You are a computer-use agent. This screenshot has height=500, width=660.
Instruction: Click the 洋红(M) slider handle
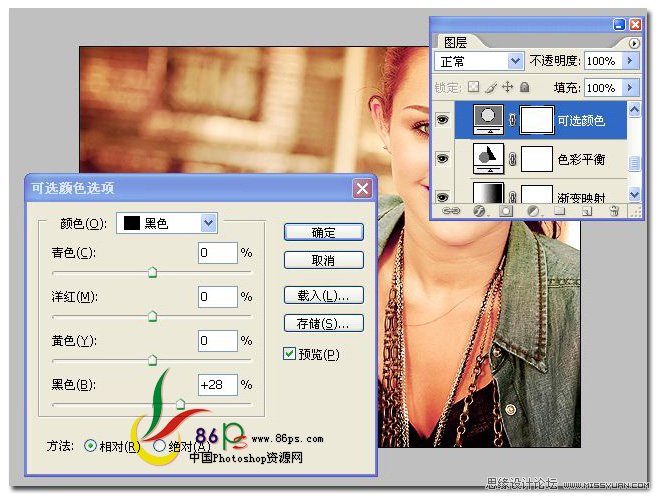pyautogui.click(x=152, y=316)
